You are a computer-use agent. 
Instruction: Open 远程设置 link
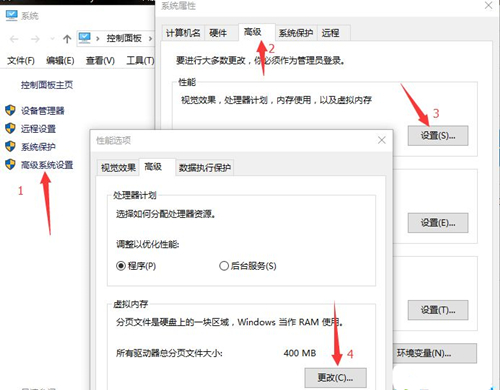pos(38,129)
